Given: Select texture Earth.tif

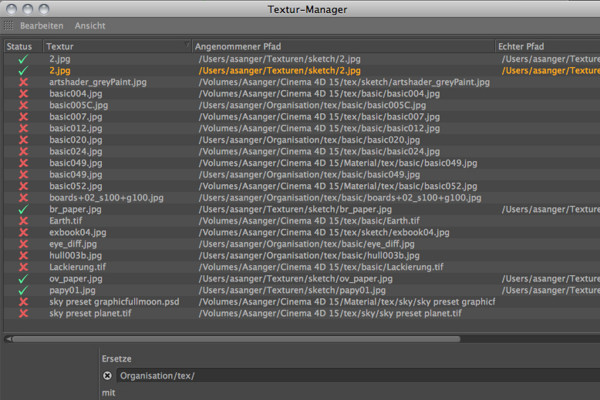Looking at the screenshot, I should [x=65, y=221].
